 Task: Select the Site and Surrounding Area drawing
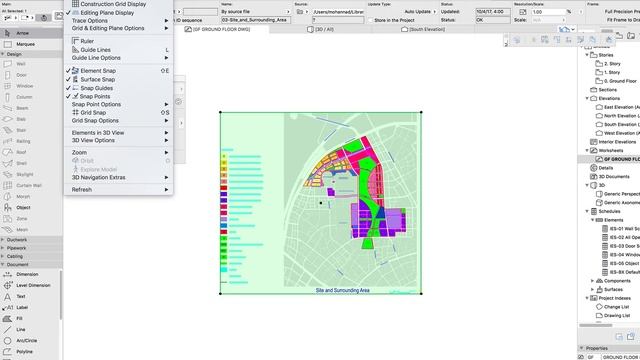pos(321,203)
